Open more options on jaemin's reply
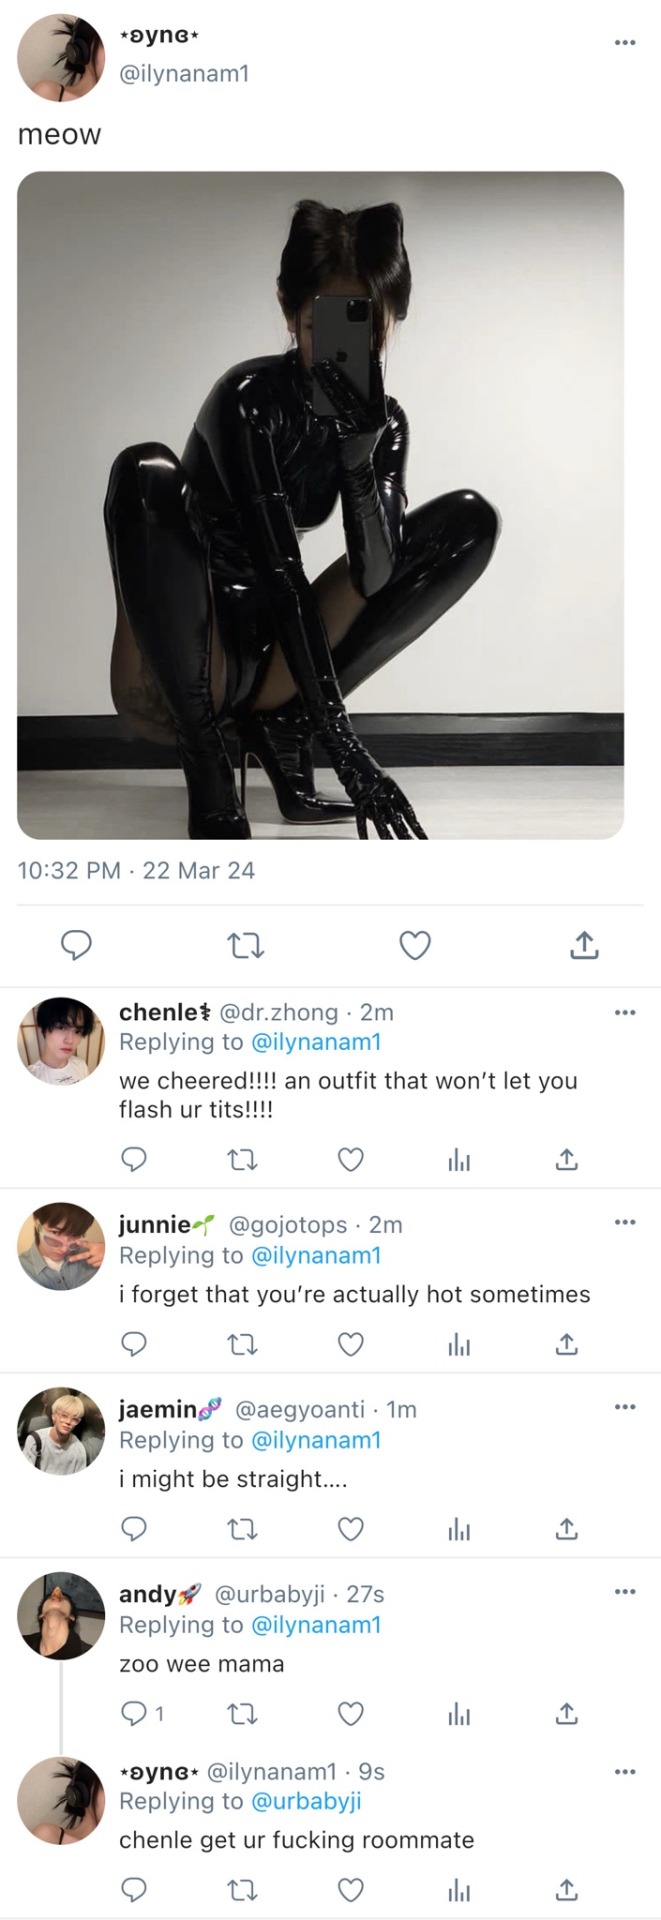661x1920 pixels. click(625, 1407)
